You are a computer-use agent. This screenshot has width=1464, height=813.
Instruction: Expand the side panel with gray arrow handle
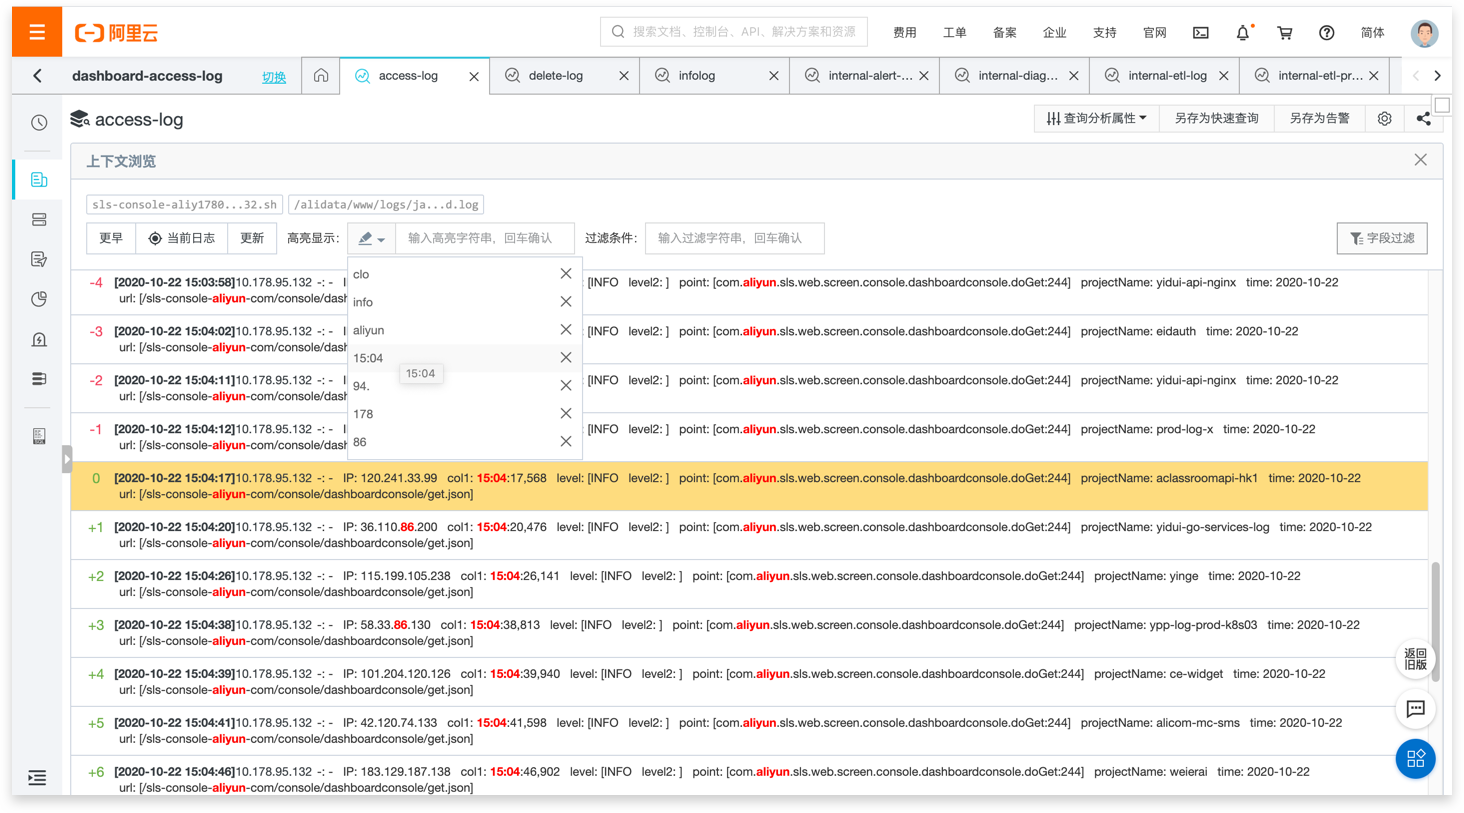(67, 459)
